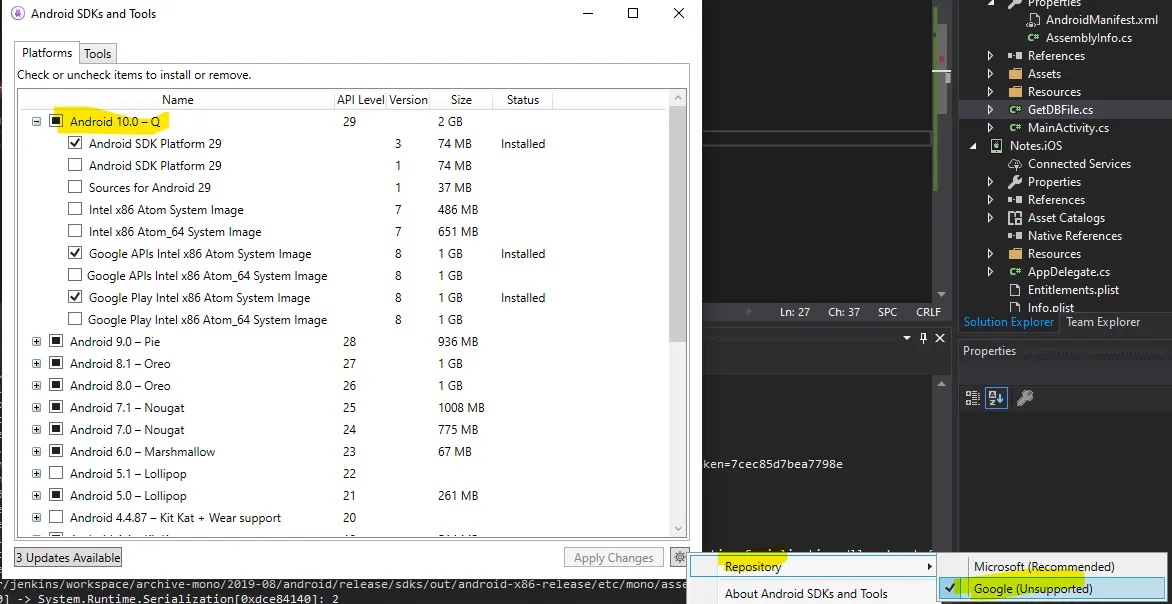Collapse the Android 10.0 – Q node
Image resolution: width=1172 pixels, height=604 pixels.
[x=36, y=121]
